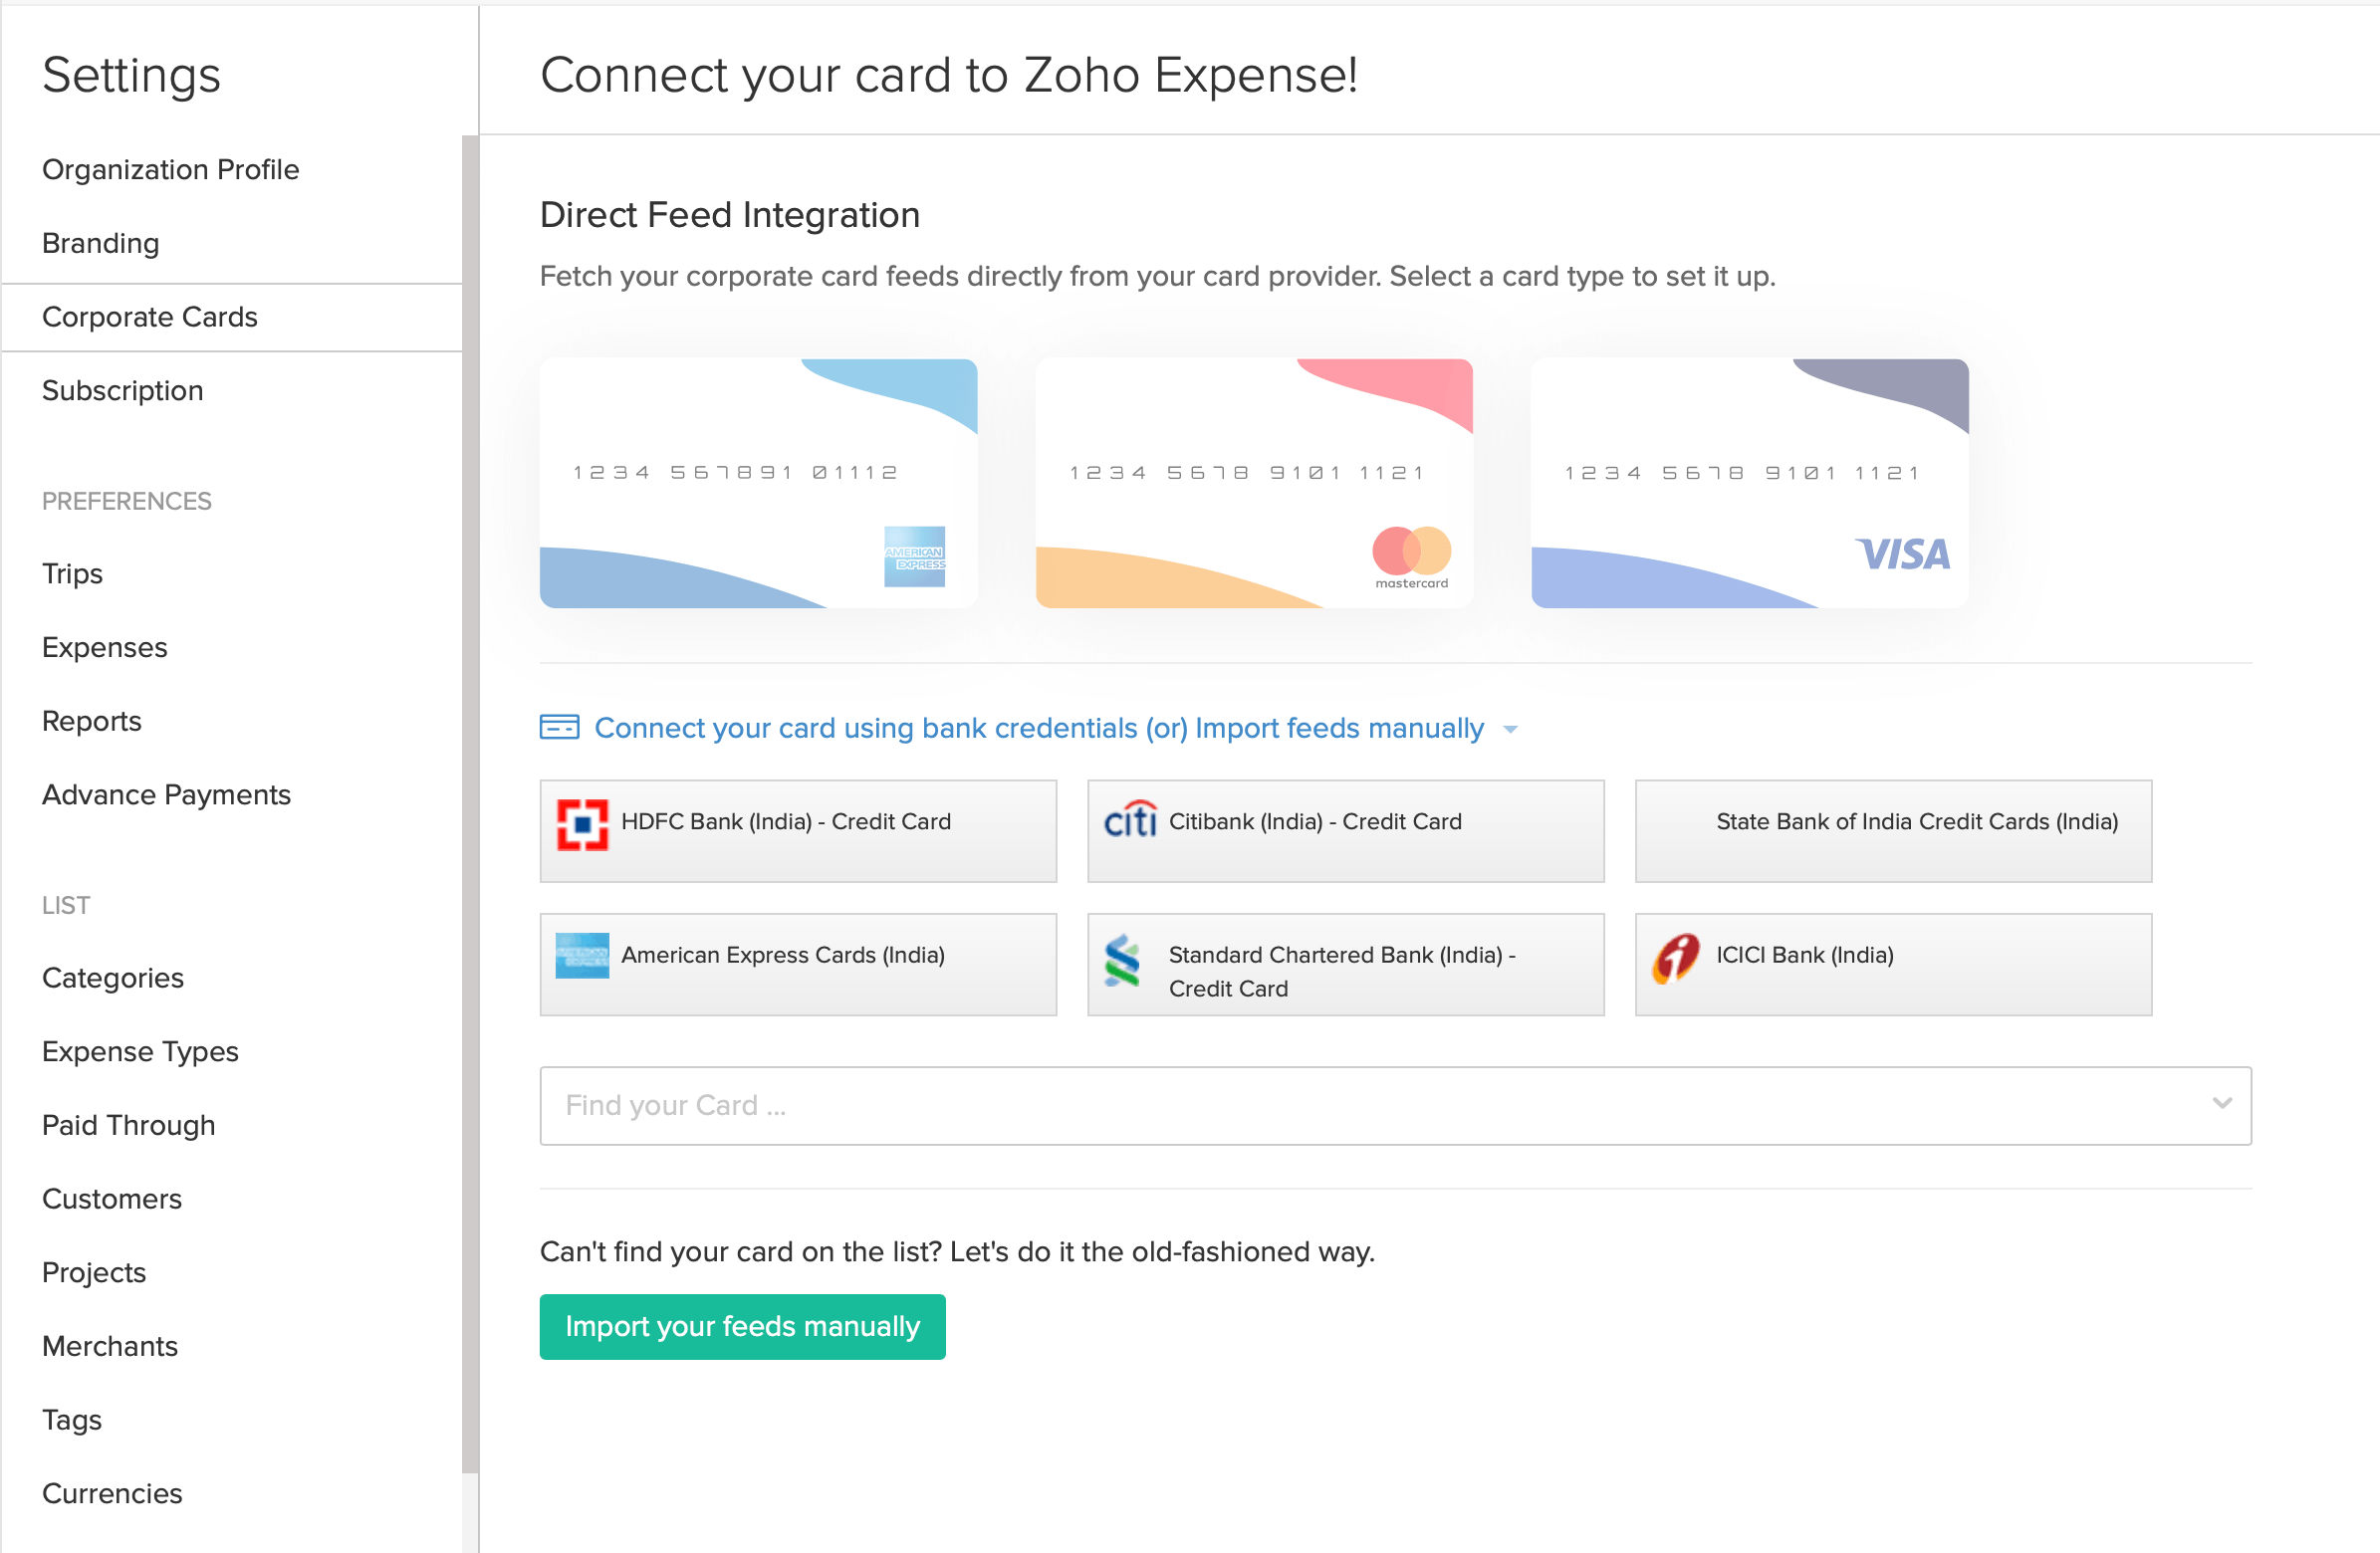Click the Standard Chartered Bank logo
Viewport: 2380px width, 1553px height.
tap(1122, 961)
